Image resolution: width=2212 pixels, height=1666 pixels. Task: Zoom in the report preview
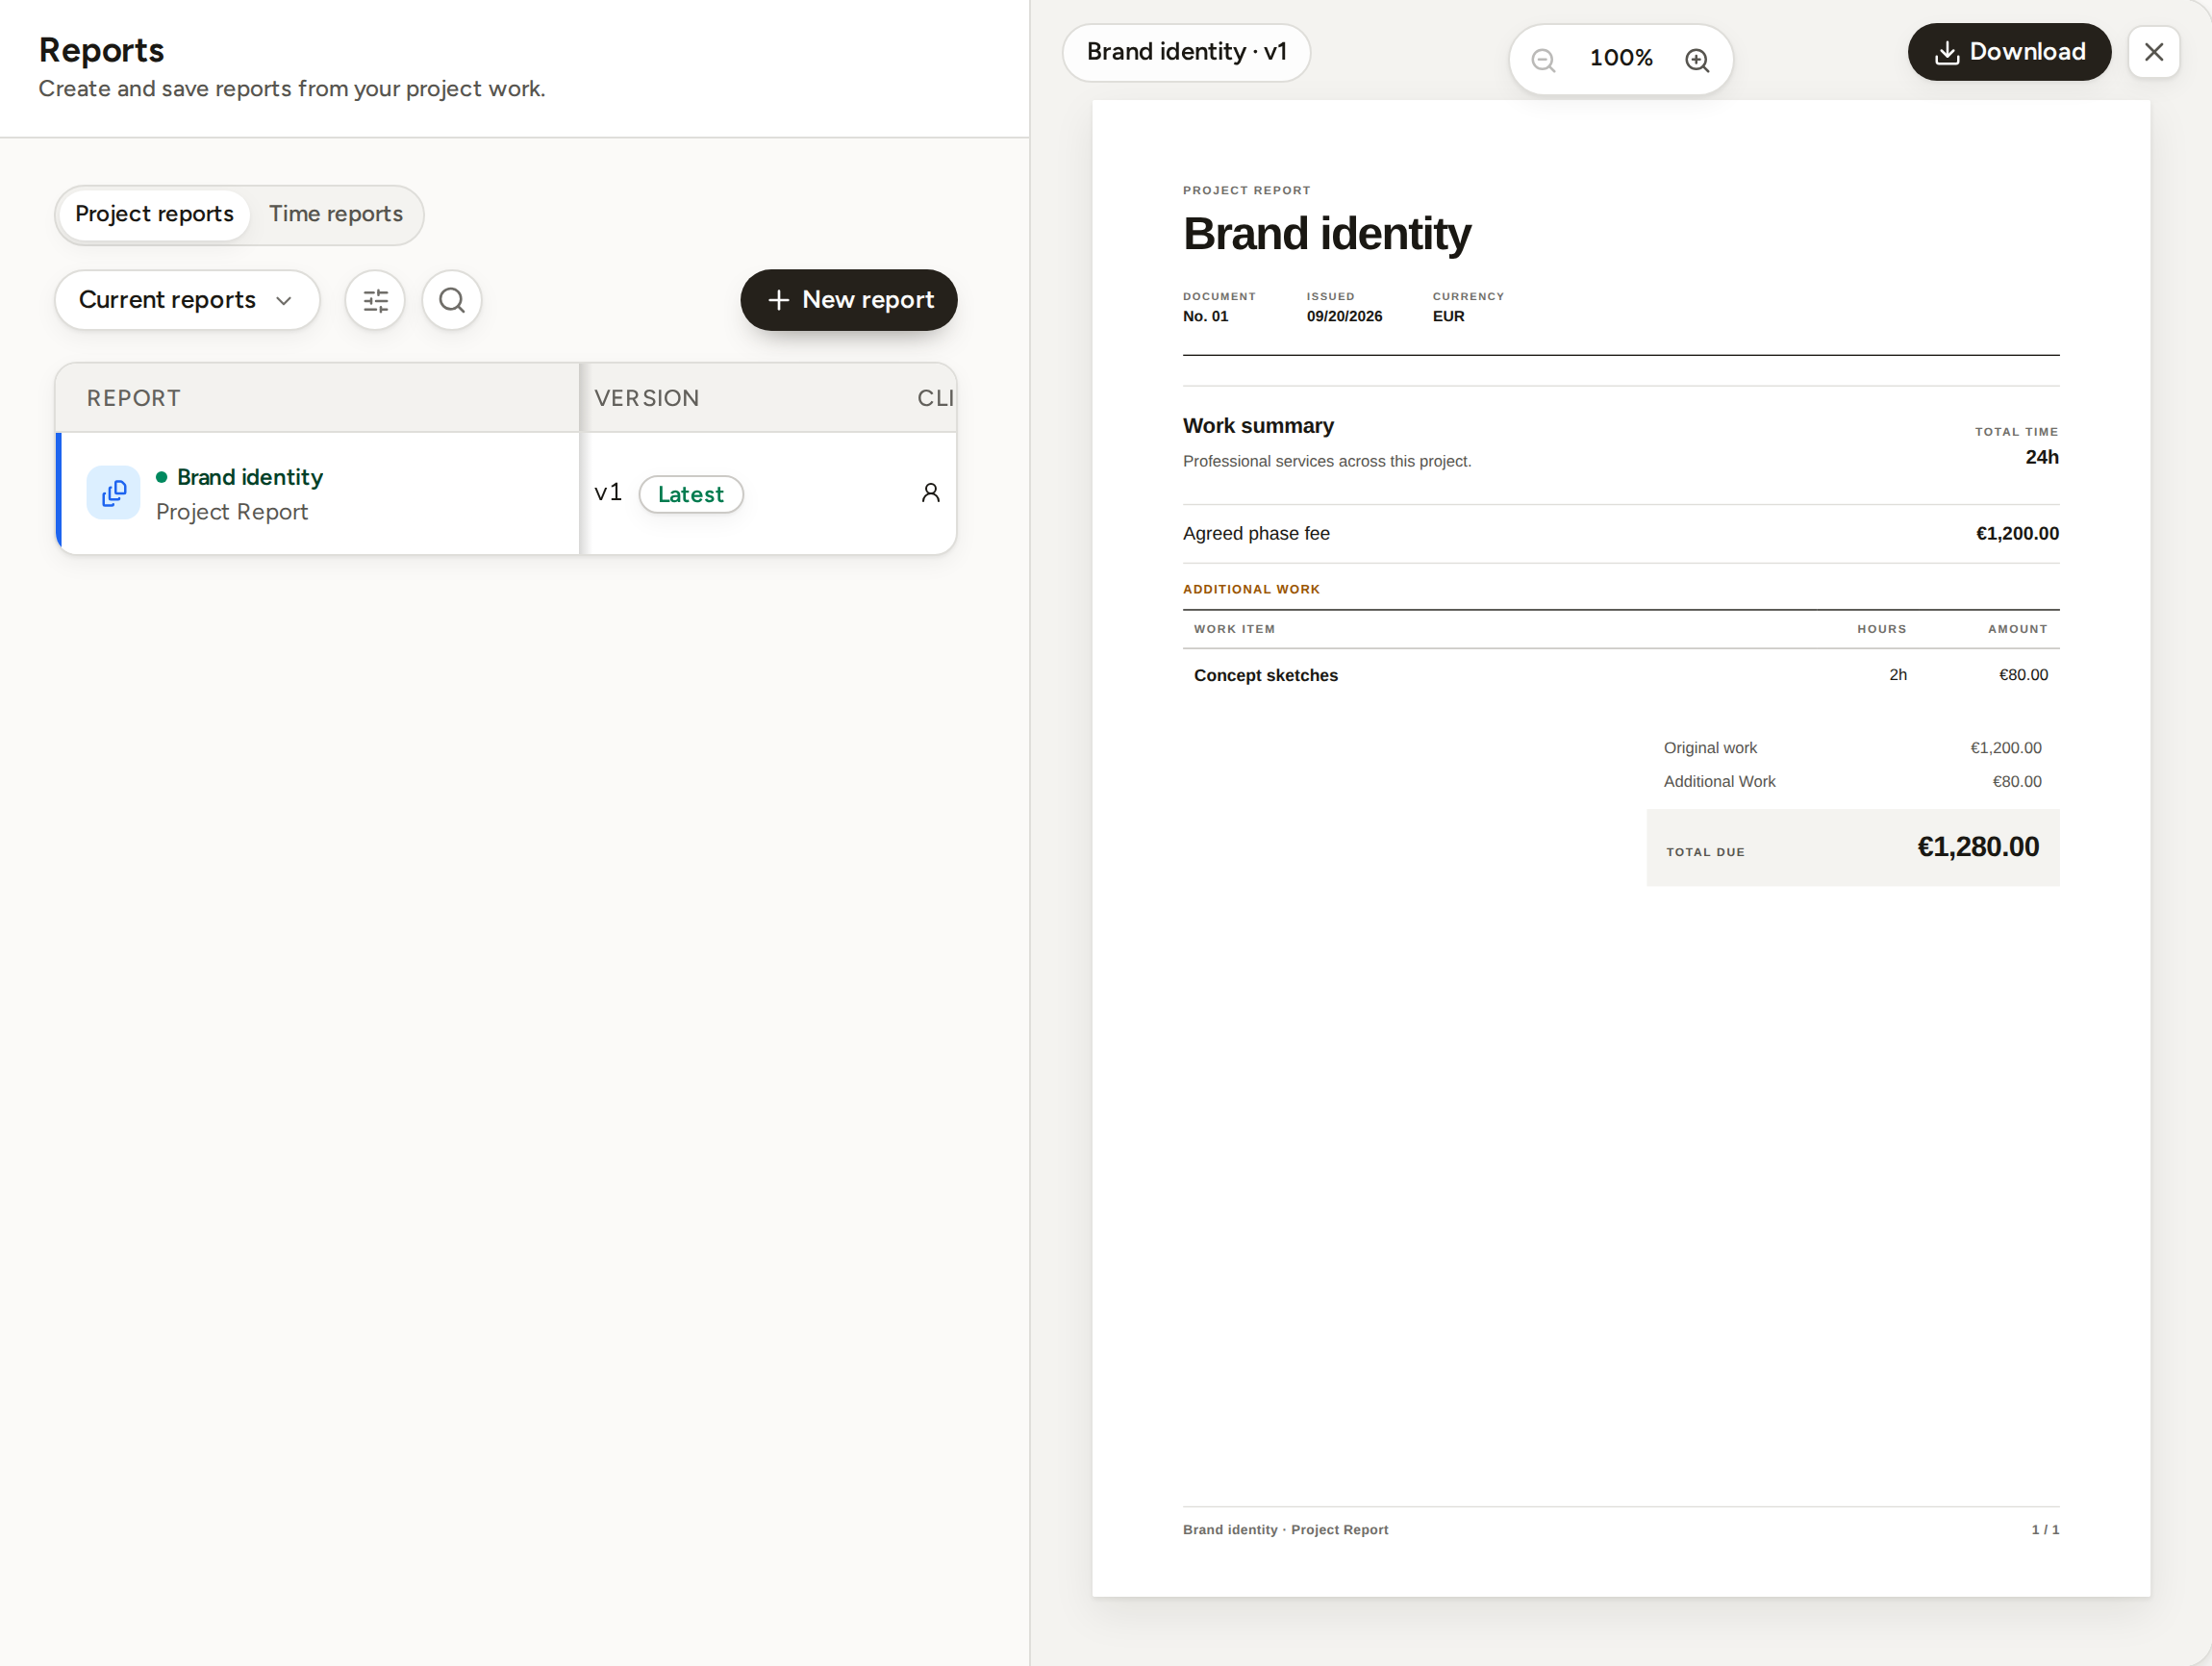(1697, 60)
